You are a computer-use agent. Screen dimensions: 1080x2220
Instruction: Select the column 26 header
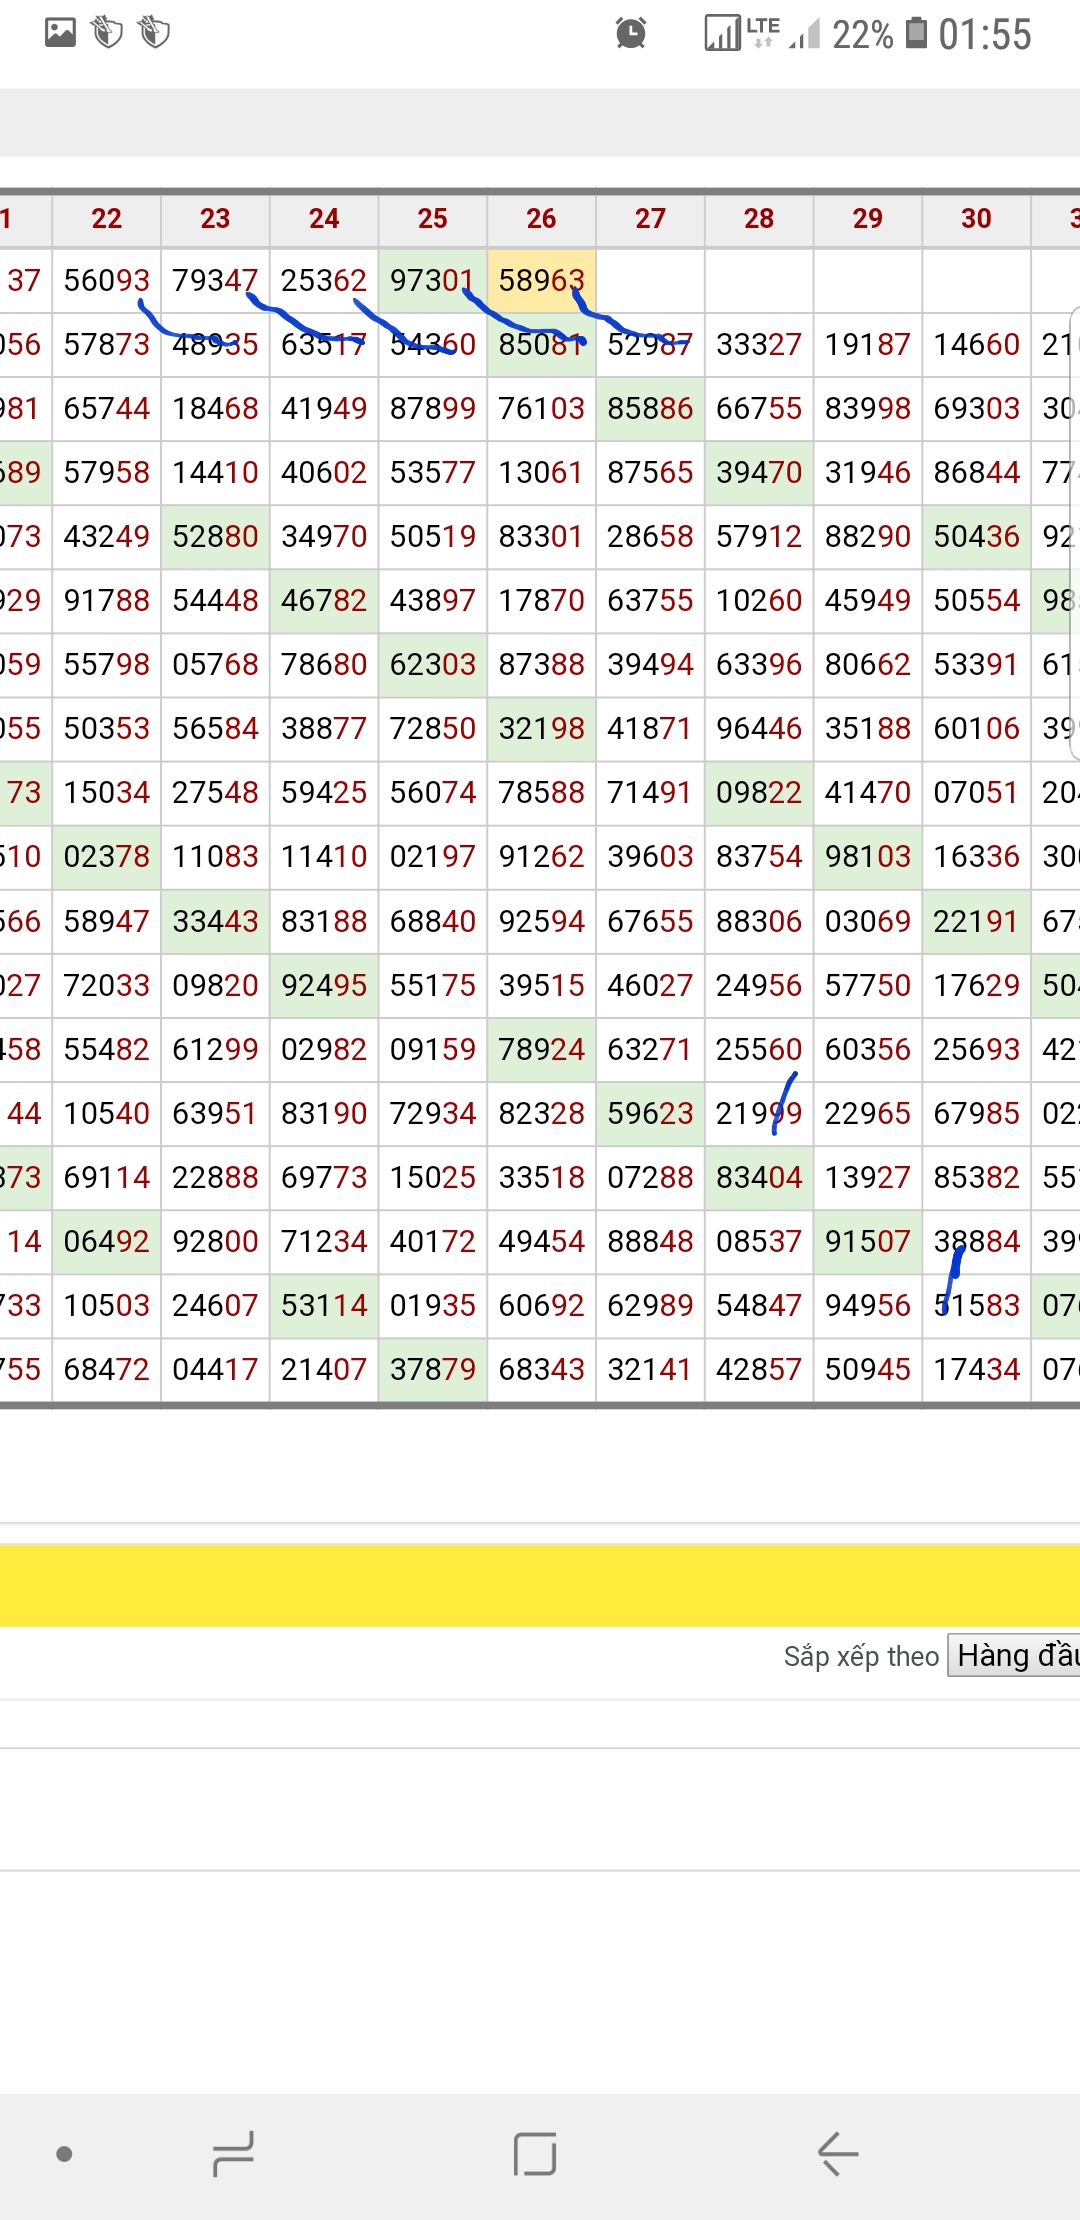click(x=541, y=219)
